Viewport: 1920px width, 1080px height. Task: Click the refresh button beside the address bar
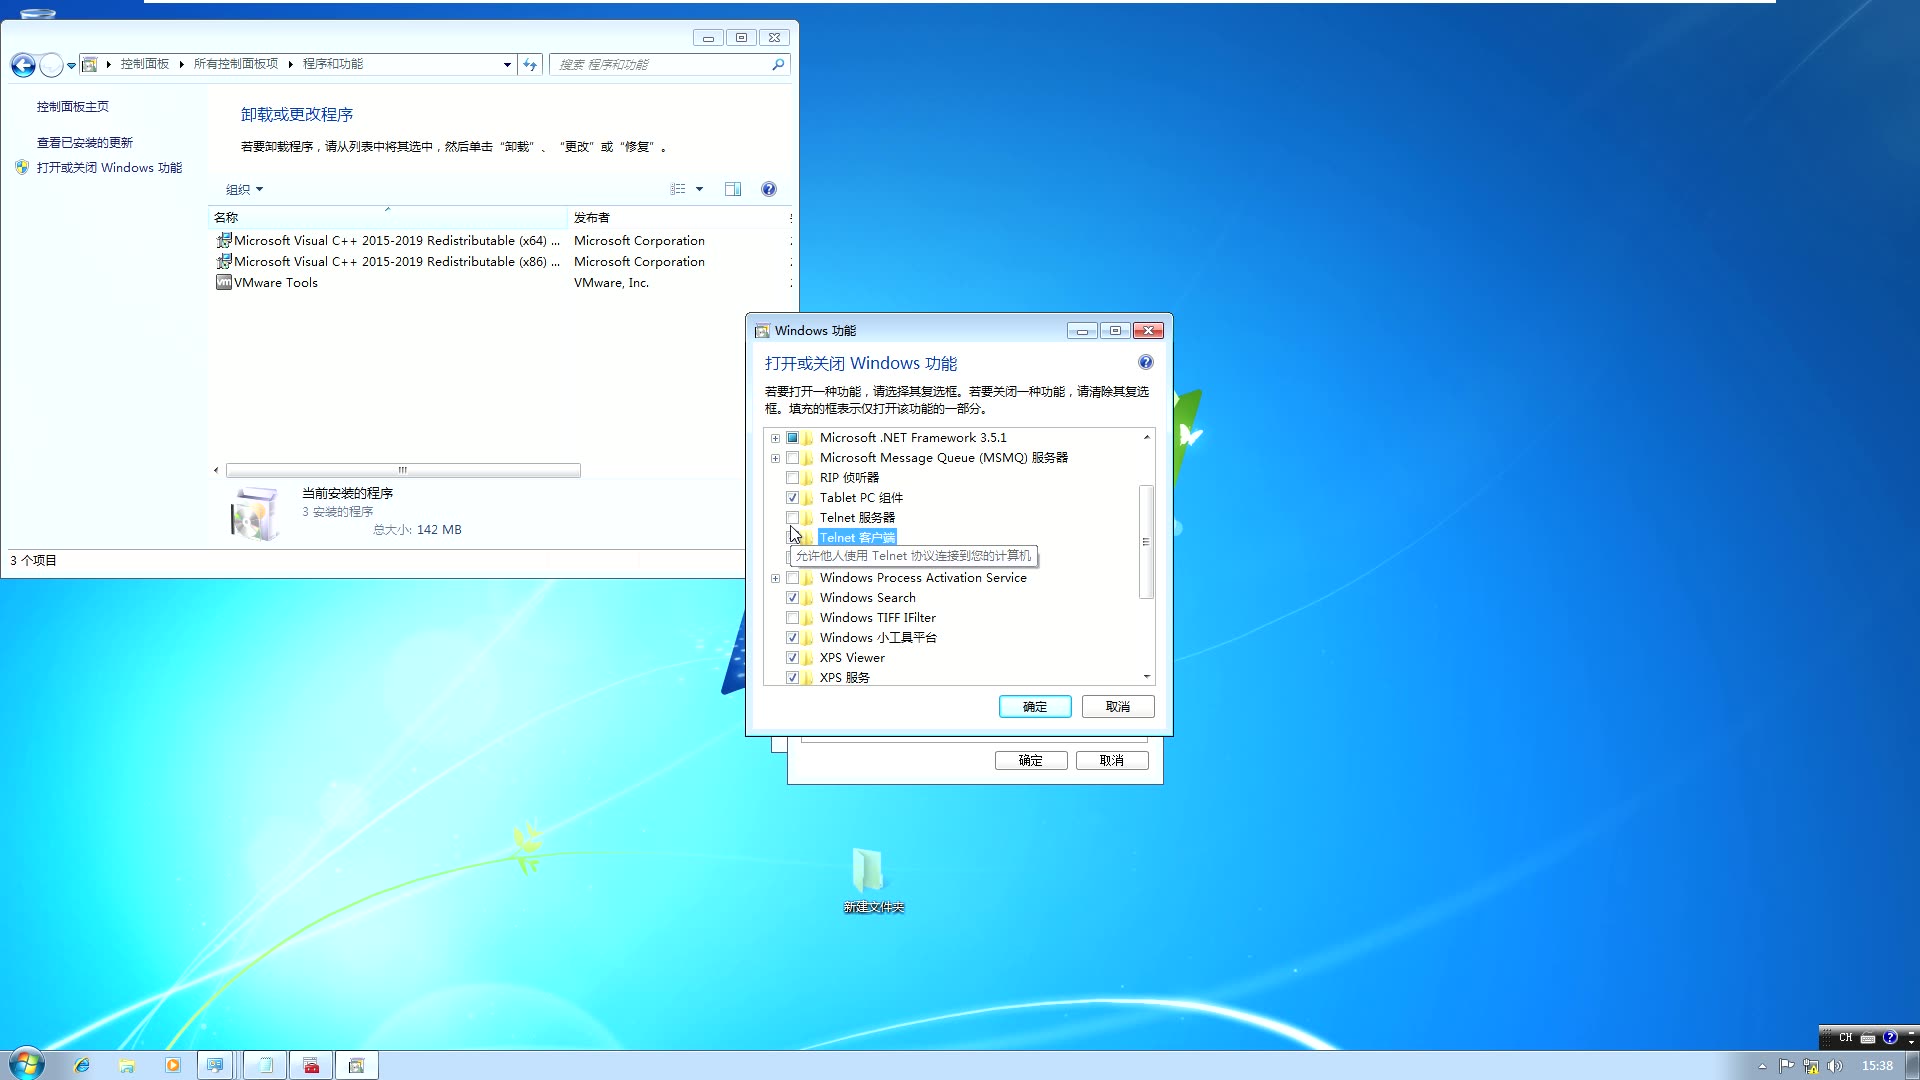(x=530, y=64)
